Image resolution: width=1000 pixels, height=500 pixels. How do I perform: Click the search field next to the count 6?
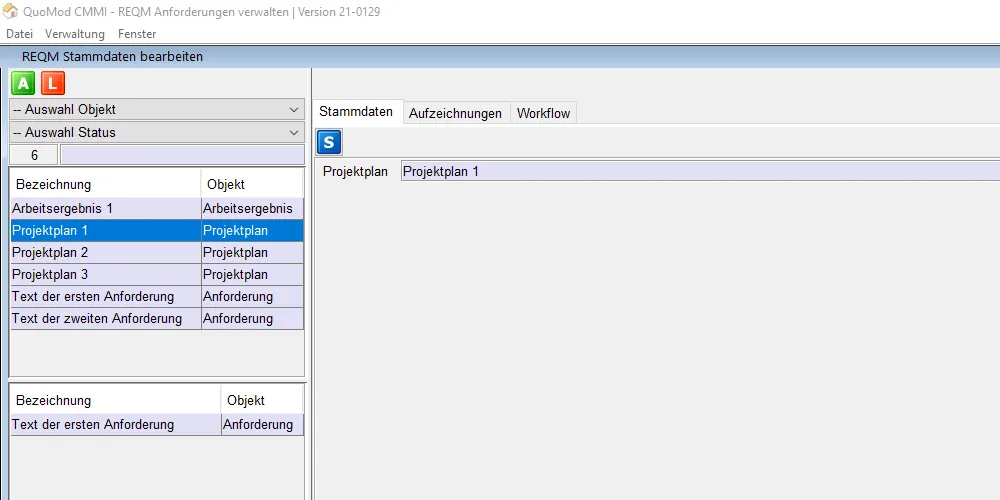tap(181, 155)
